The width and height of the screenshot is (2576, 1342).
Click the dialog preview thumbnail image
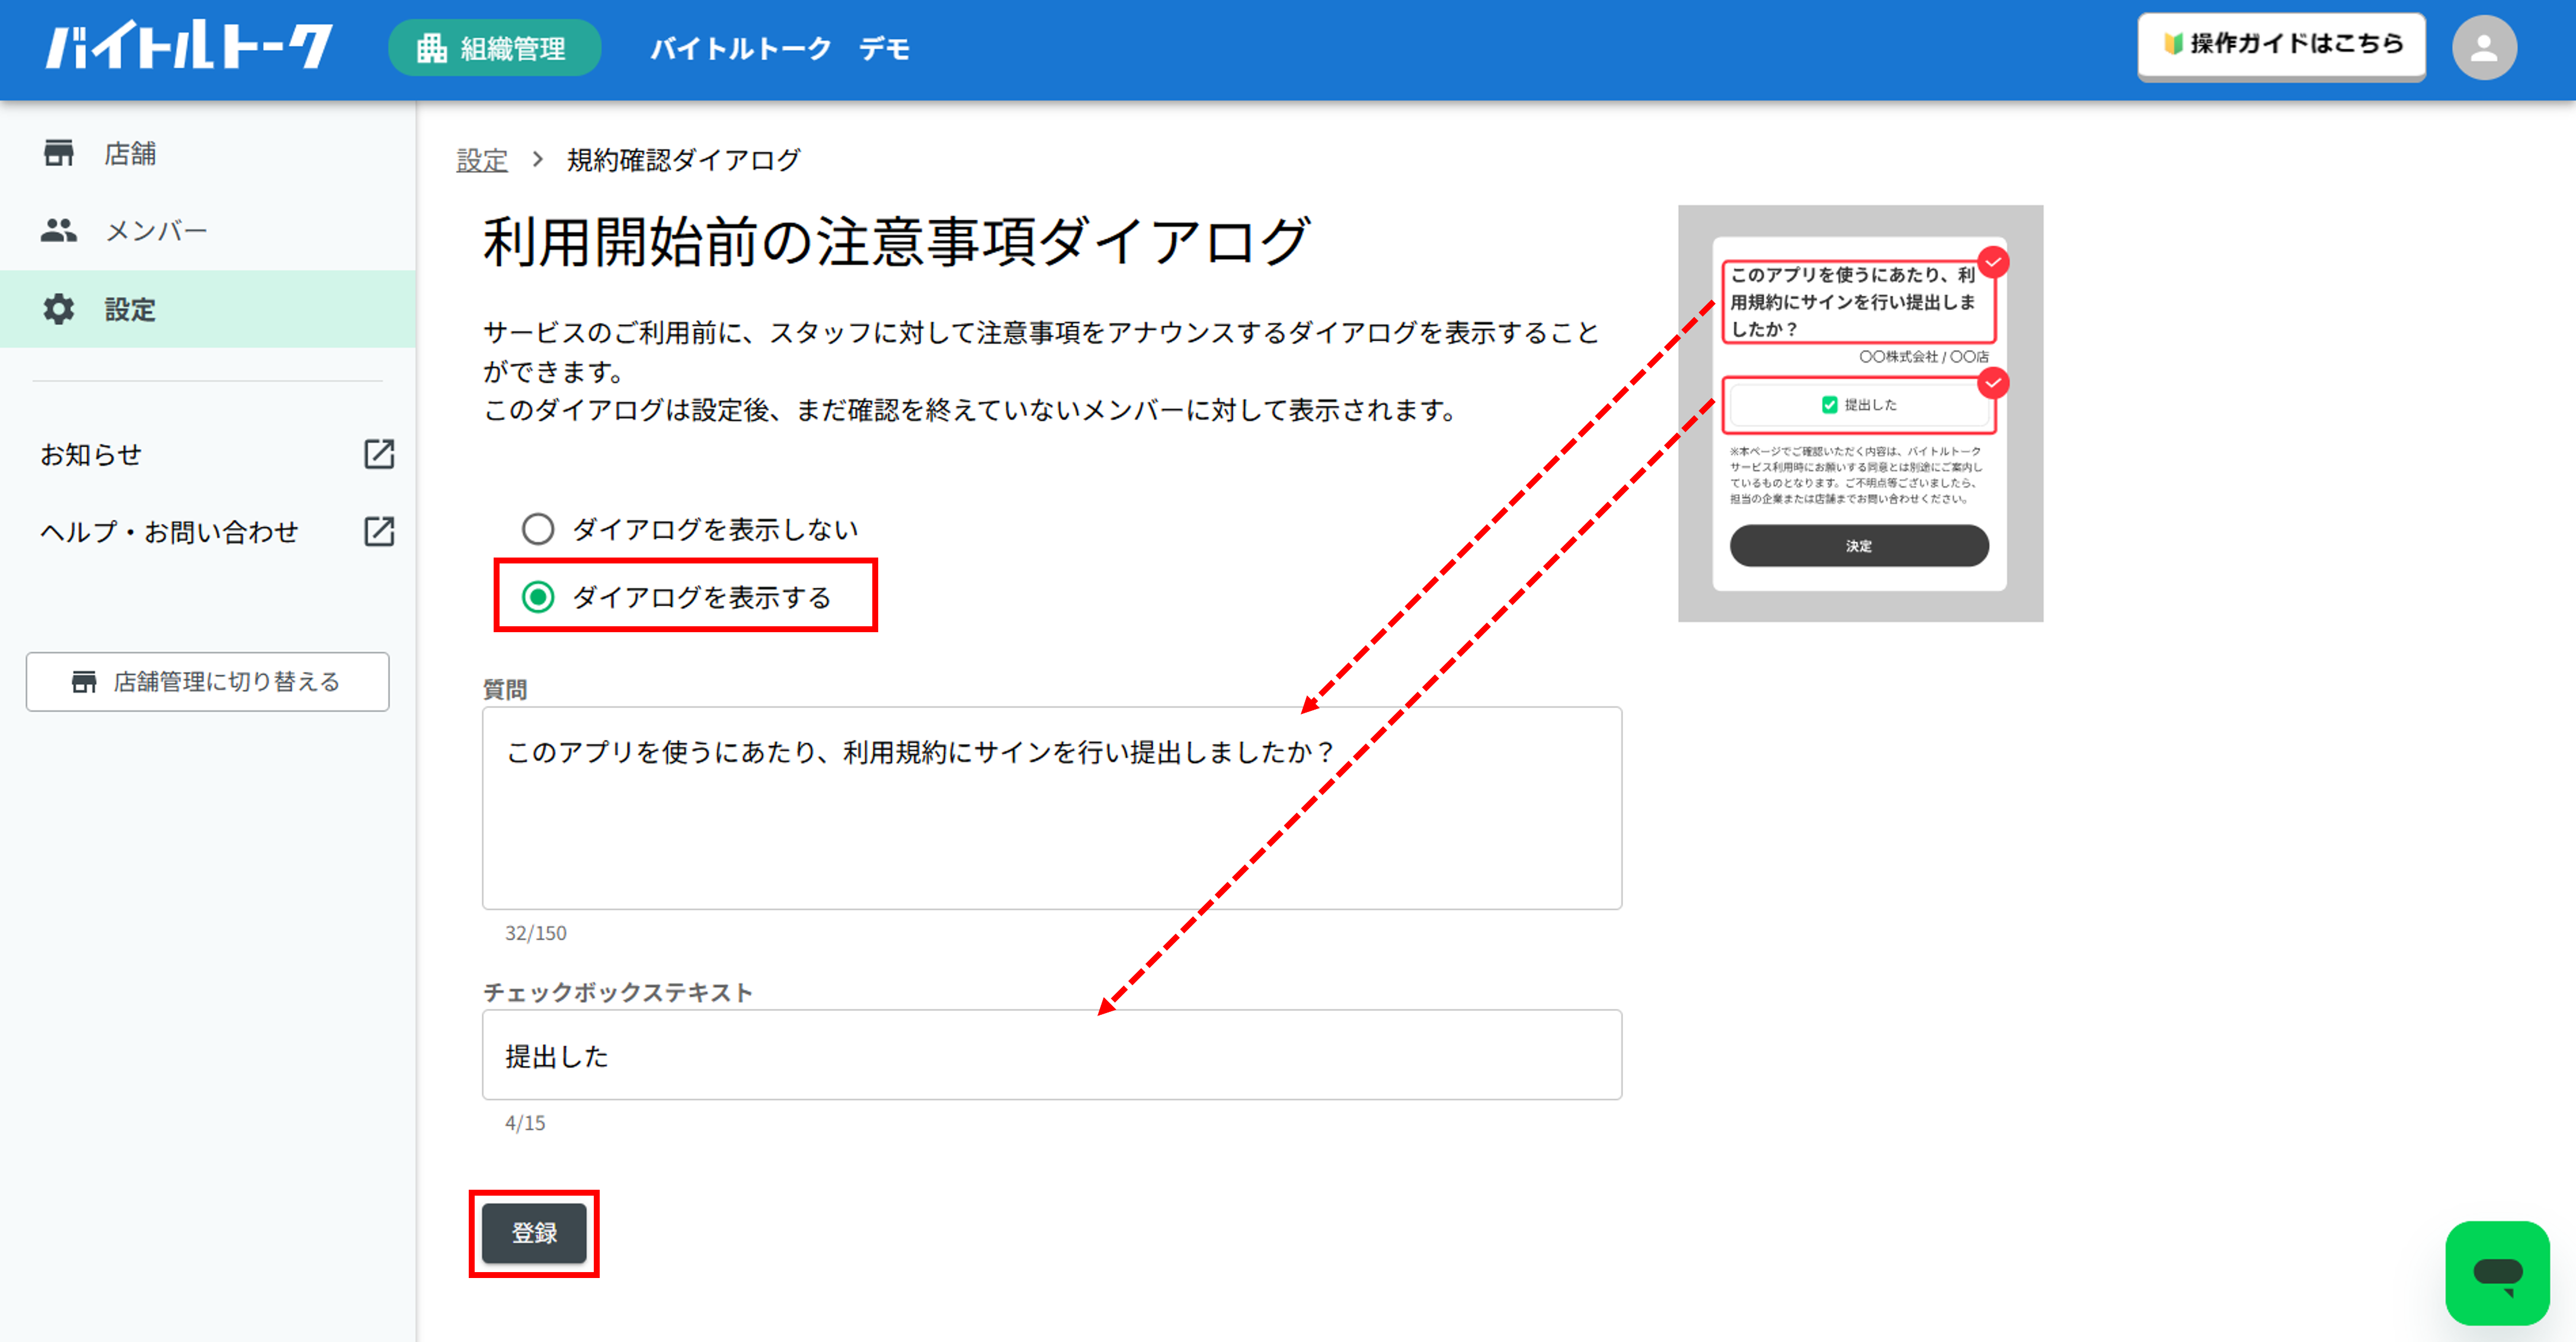[x=1860, y=414]
